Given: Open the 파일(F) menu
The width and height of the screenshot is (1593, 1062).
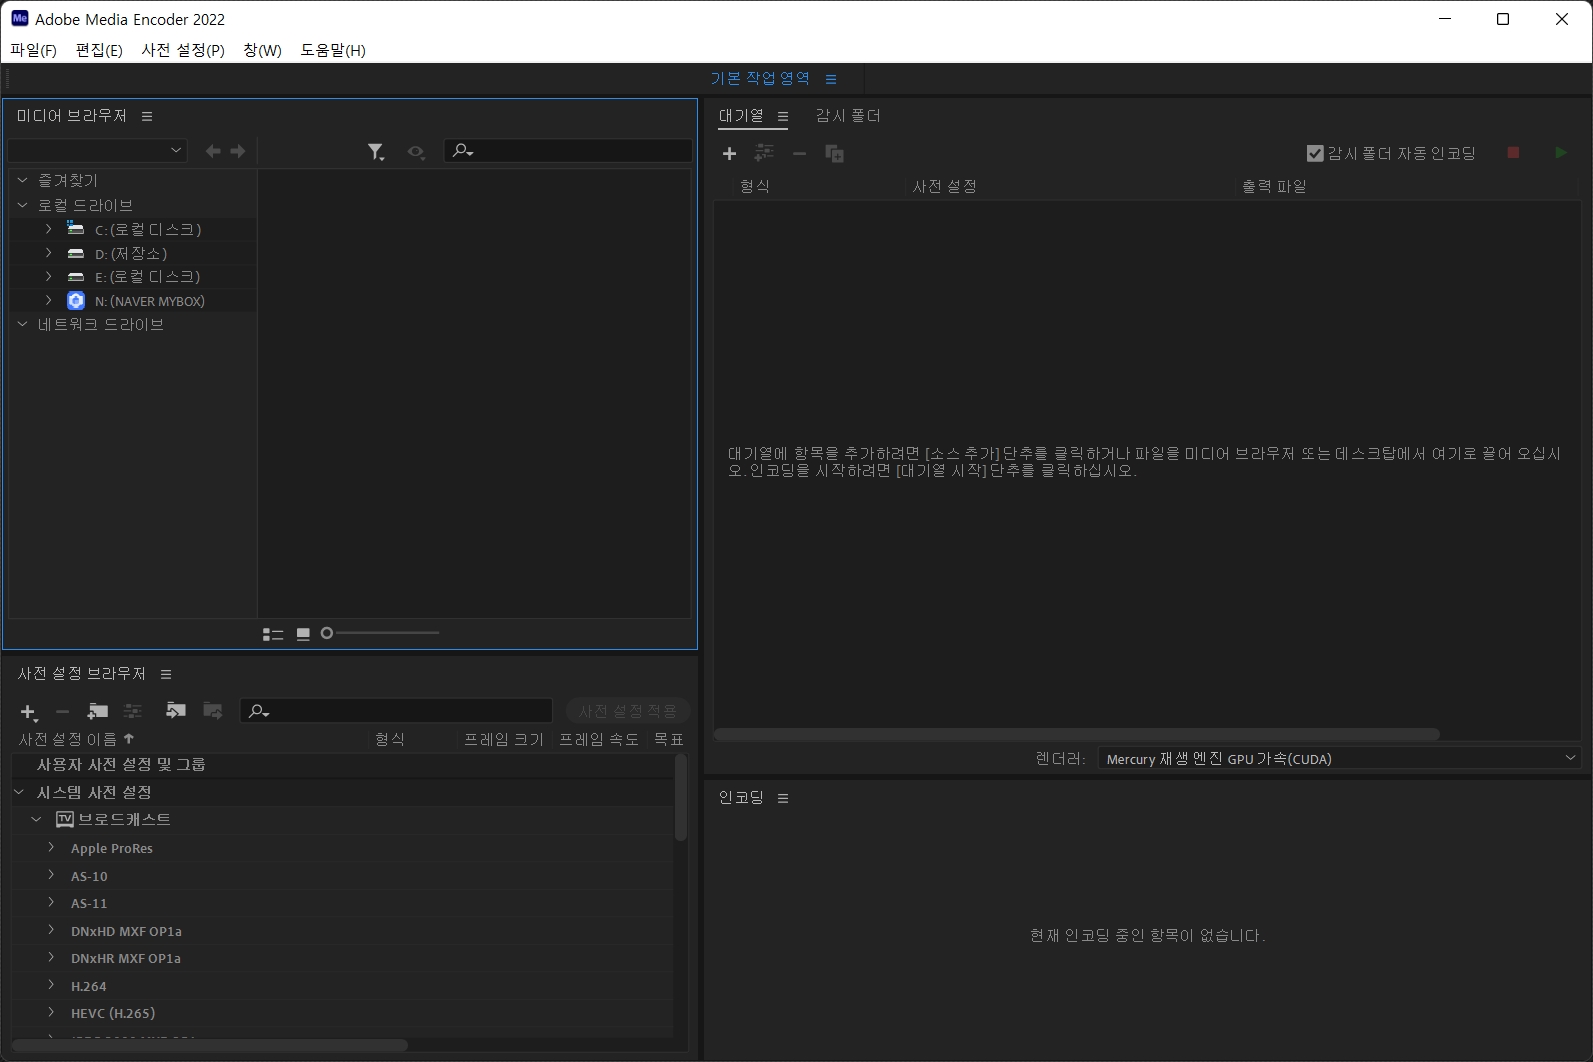Looking at the screenshot, I should coord(33,50).
